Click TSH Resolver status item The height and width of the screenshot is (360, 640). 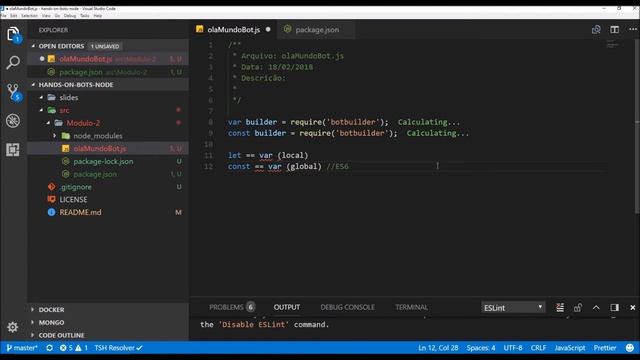tap(118, 348)
